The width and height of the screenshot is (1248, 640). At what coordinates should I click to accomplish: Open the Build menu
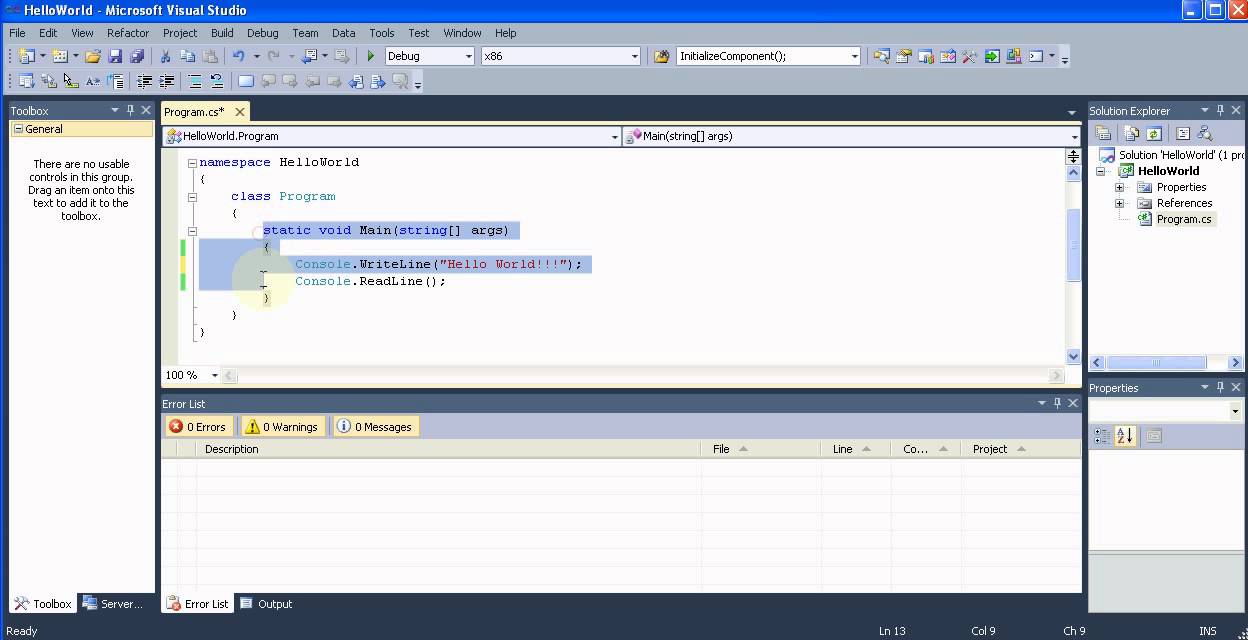point(222,33)
